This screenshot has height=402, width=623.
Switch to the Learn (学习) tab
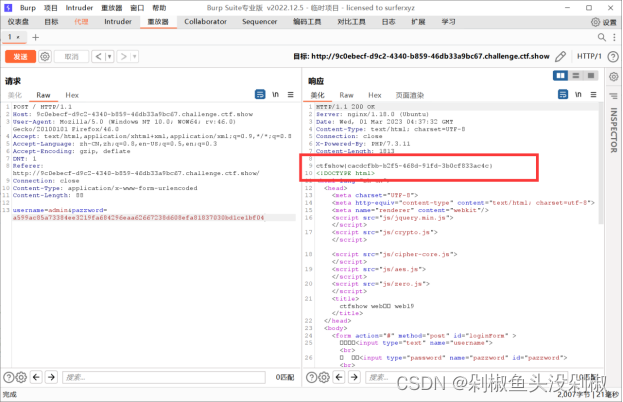click(448, 22)
